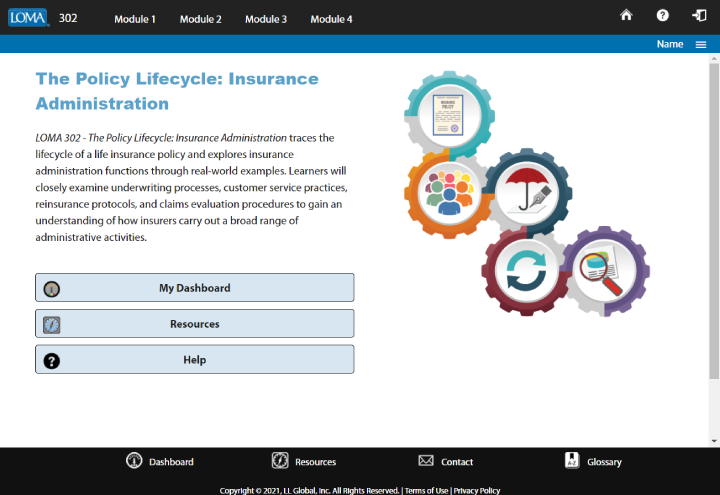720x495 pixels.
Task: Click the red umbrella and pen gear
Action: [x=527, y=193]
